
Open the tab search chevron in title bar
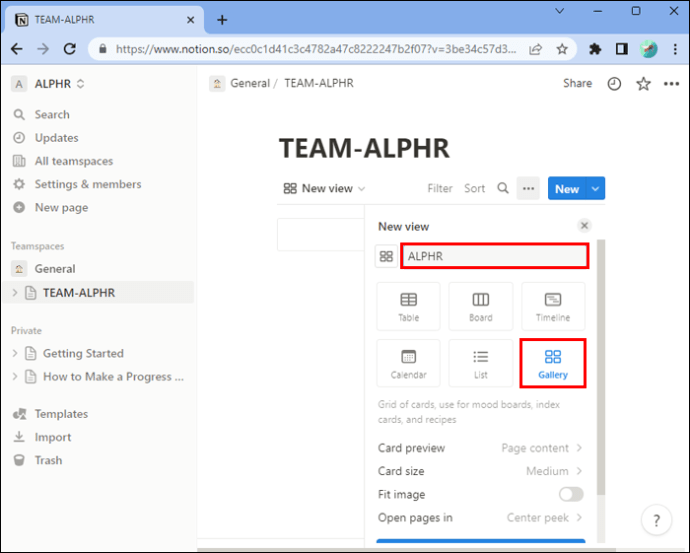(560, 11)
